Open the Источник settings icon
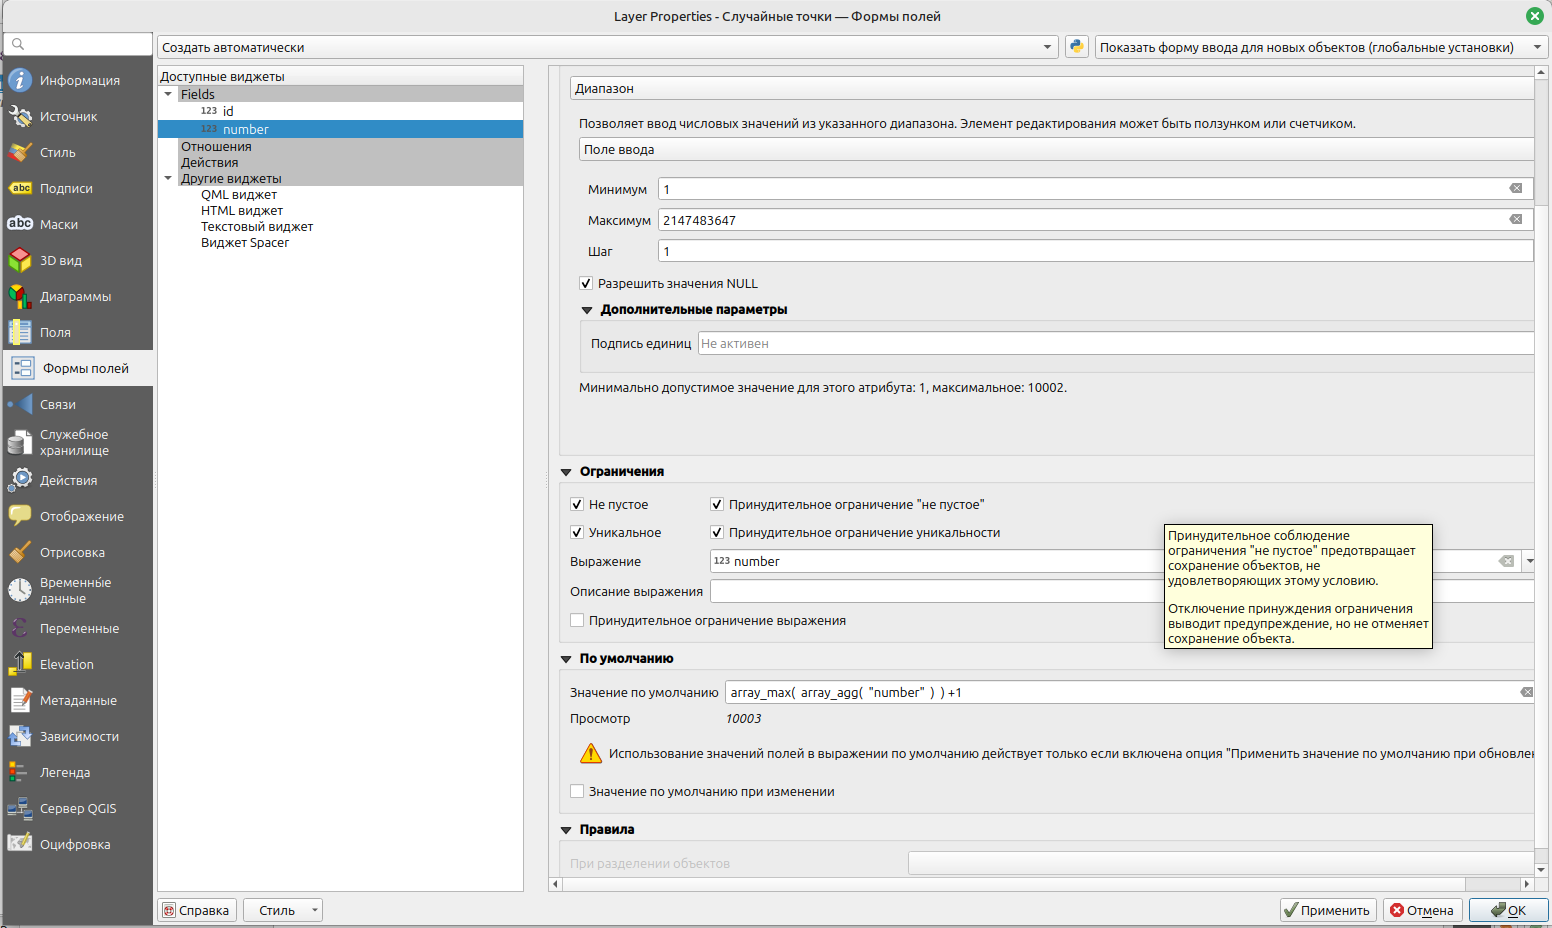The width and height of the screenshot is (1552, 928). (x=20, y=117)
